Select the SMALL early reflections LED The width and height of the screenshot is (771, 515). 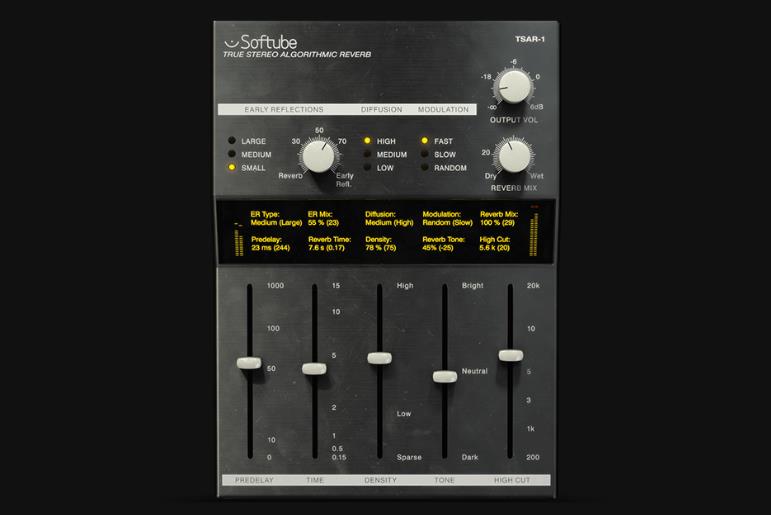click(232, 167)
